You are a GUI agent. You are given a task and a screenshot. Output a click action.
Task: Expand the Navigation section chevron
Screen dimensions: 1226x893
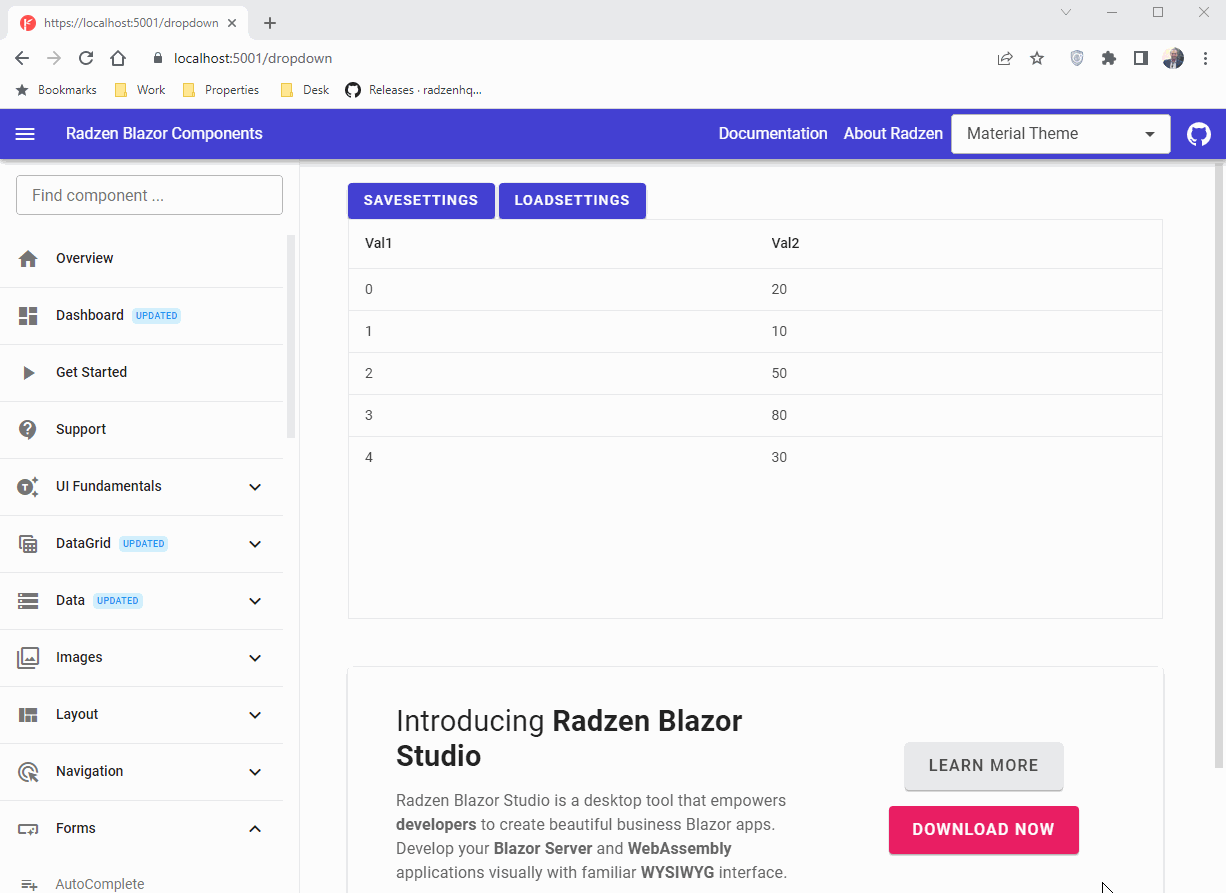[255, 772]
